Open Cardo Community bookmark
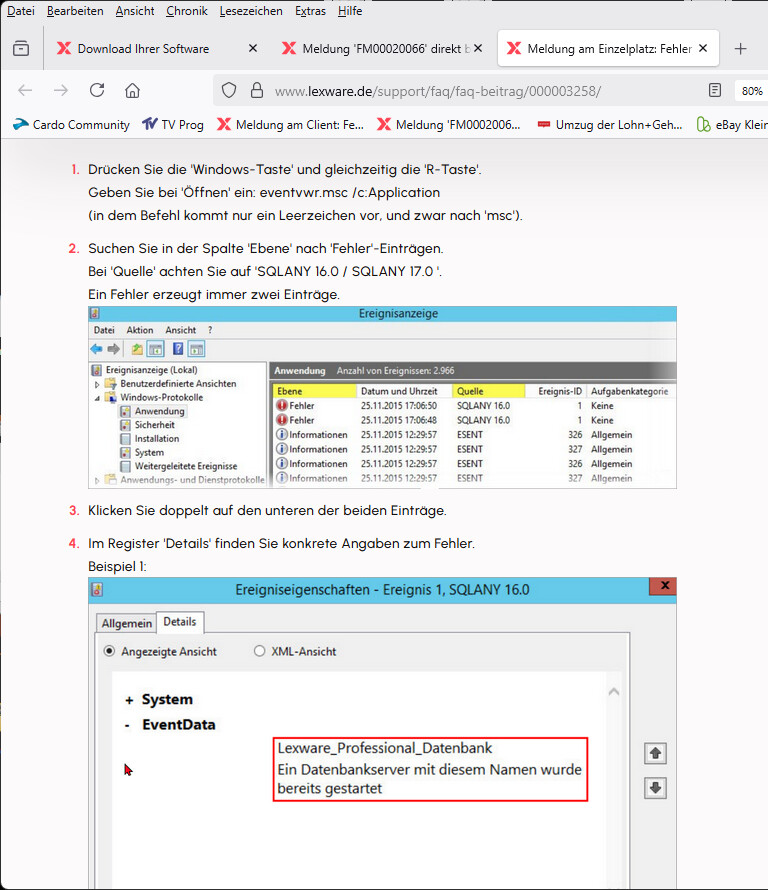 click(72, 124)
